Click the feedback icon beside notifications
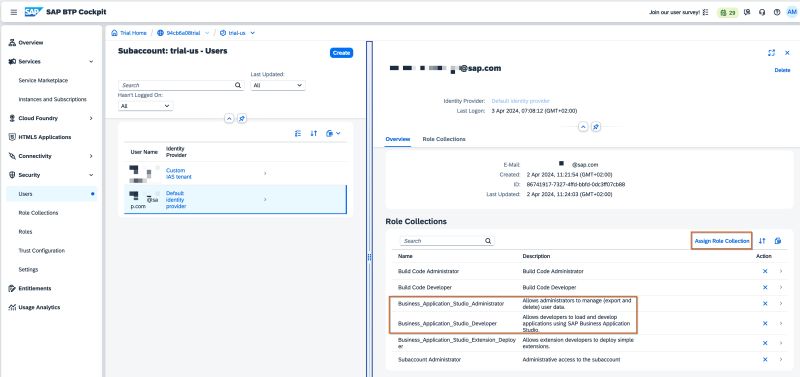The height and width of the screenshot is (377, 800). click(747, 12)
